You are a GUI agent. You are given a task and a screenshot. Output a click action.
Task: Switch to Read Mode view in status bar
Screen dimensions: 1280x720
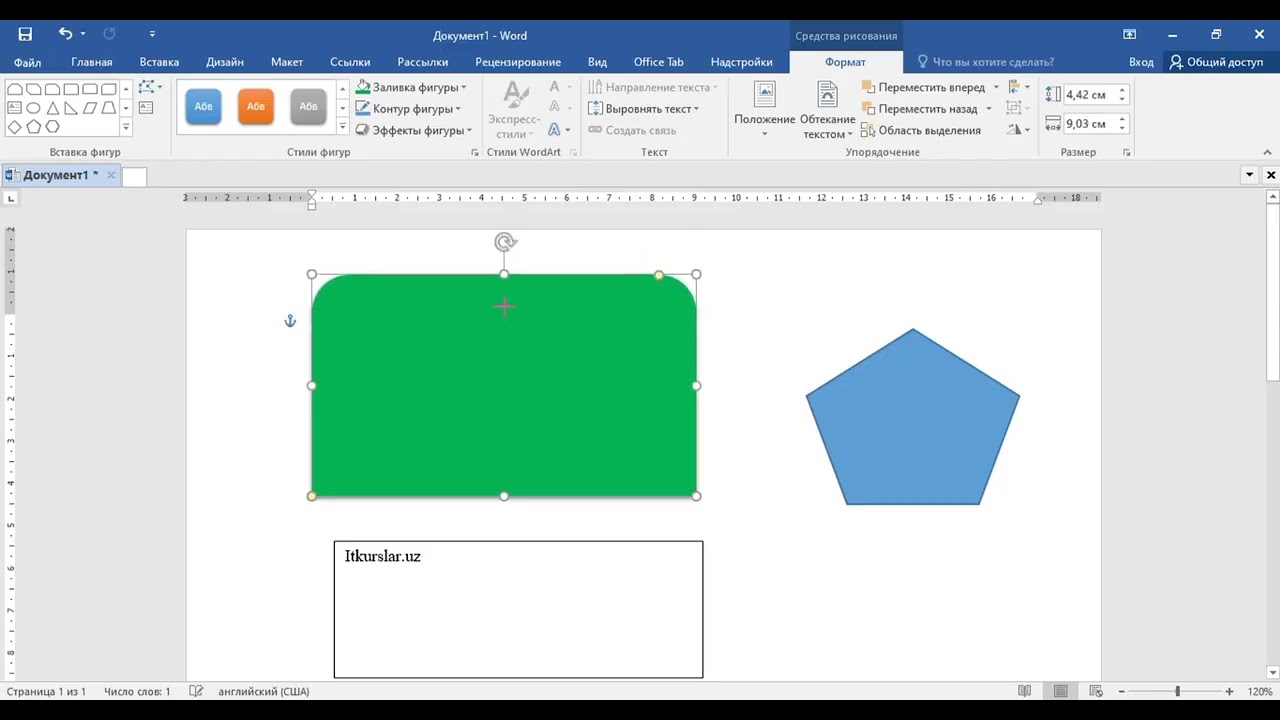tap(1024, 691)
